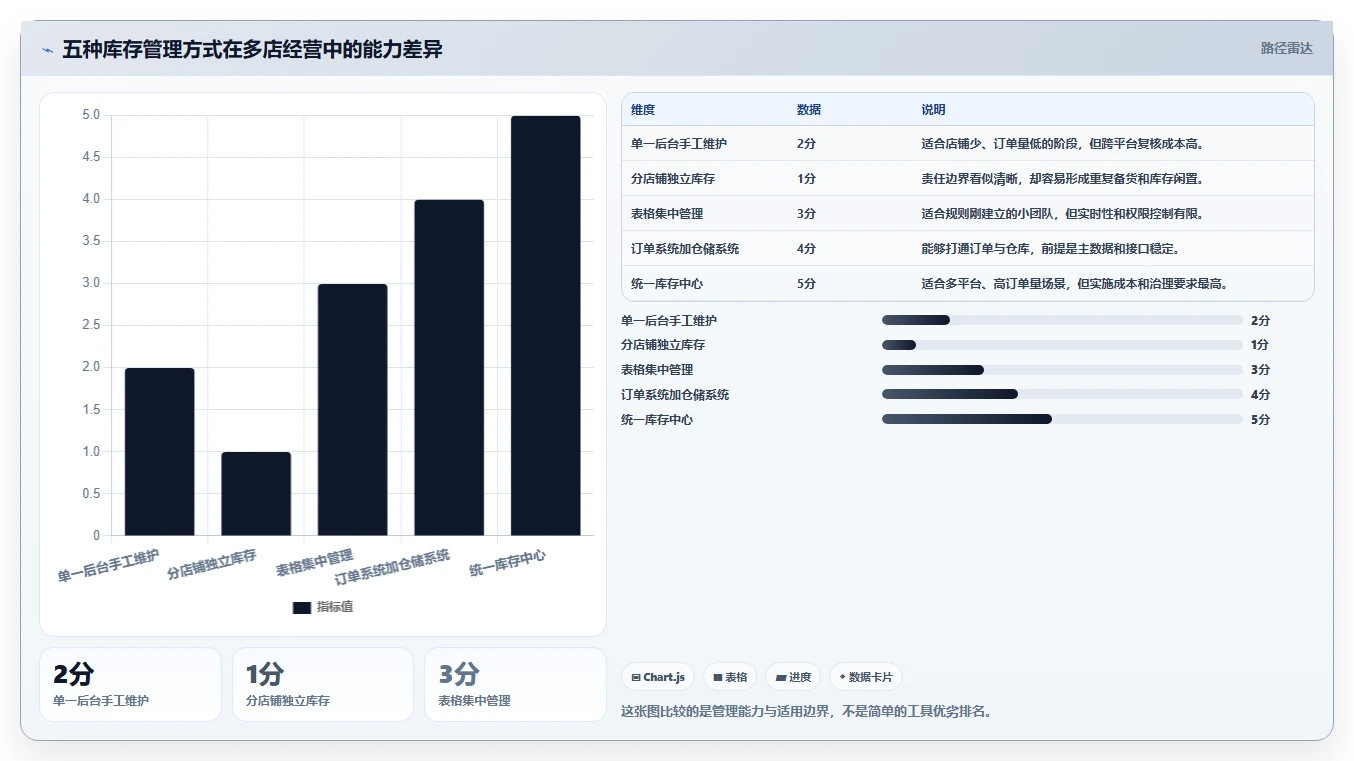
Task: Select table row cell 表格集中管理
Action: point(667,214)
